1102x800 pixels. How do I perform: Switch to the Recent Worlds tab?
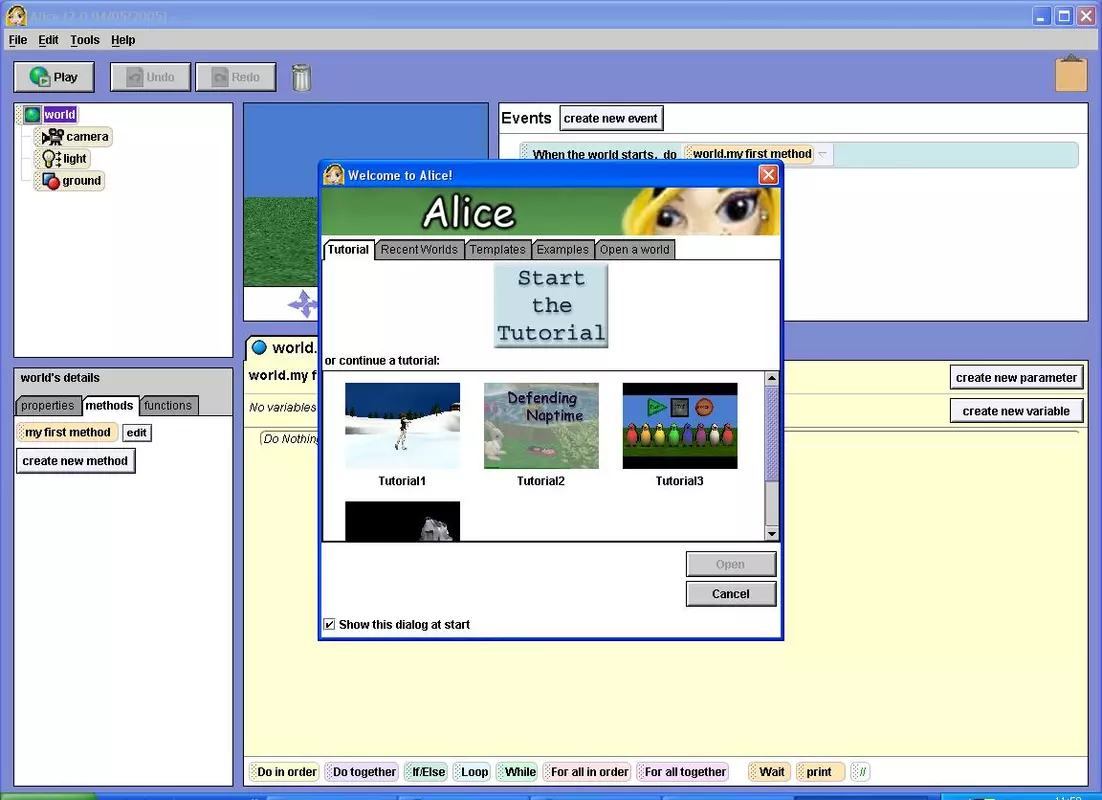click(419, 250)
